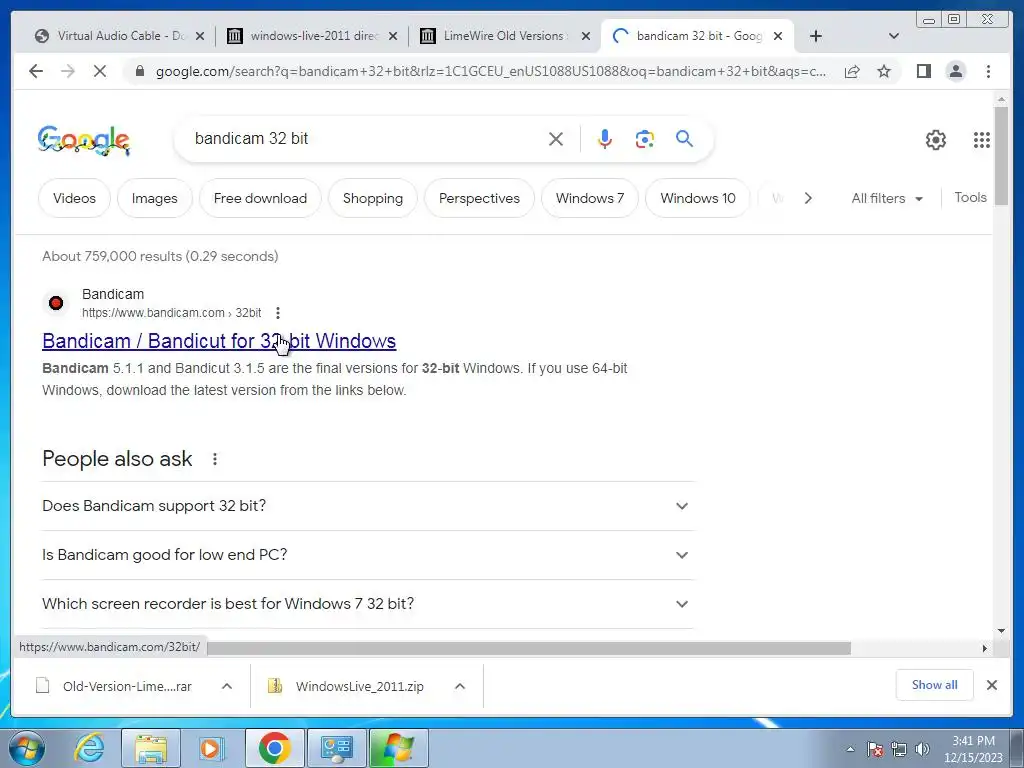The height and width of the screenshot is (768, 1024).
Task: Open options for WindowsLive_2011.zip download
Action: 460,686
